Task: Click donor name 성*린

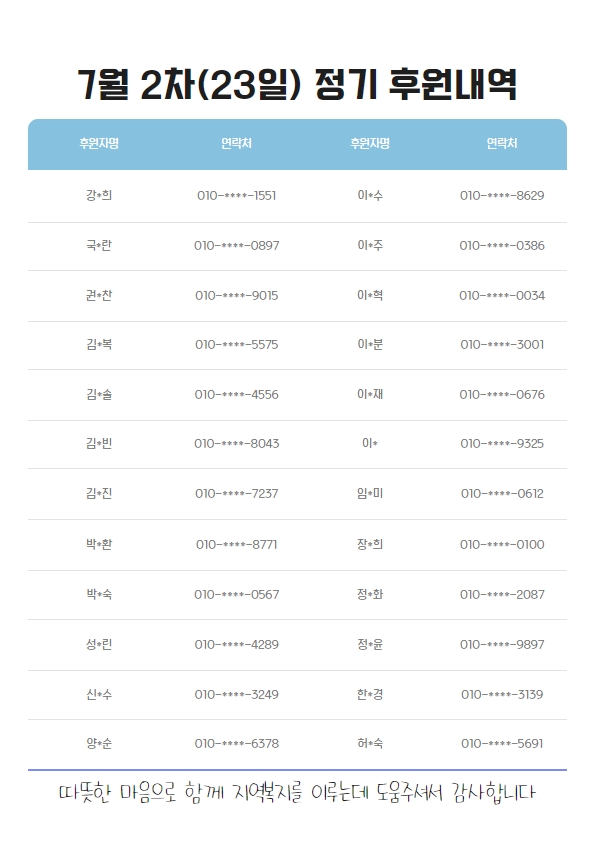Action: 99,644
